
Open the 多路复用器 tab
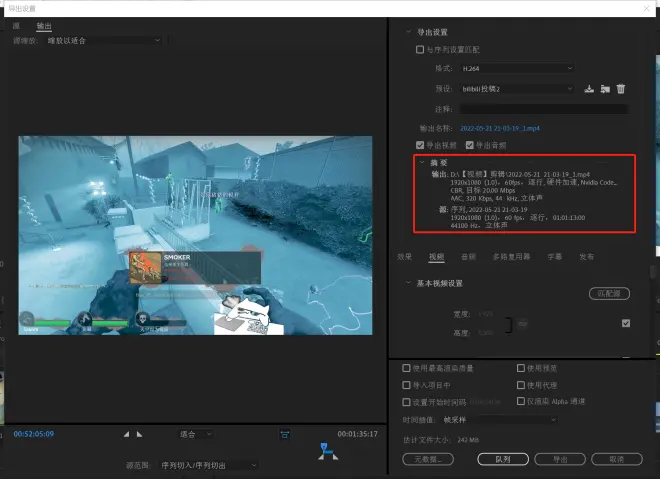click(511, 256)
